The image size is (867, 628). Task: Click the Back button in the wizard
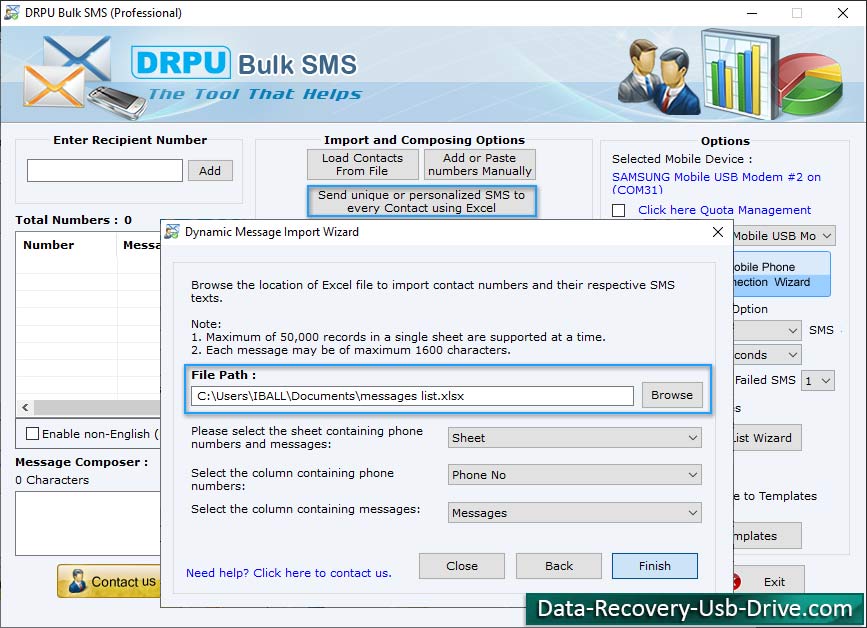[558, 566]
